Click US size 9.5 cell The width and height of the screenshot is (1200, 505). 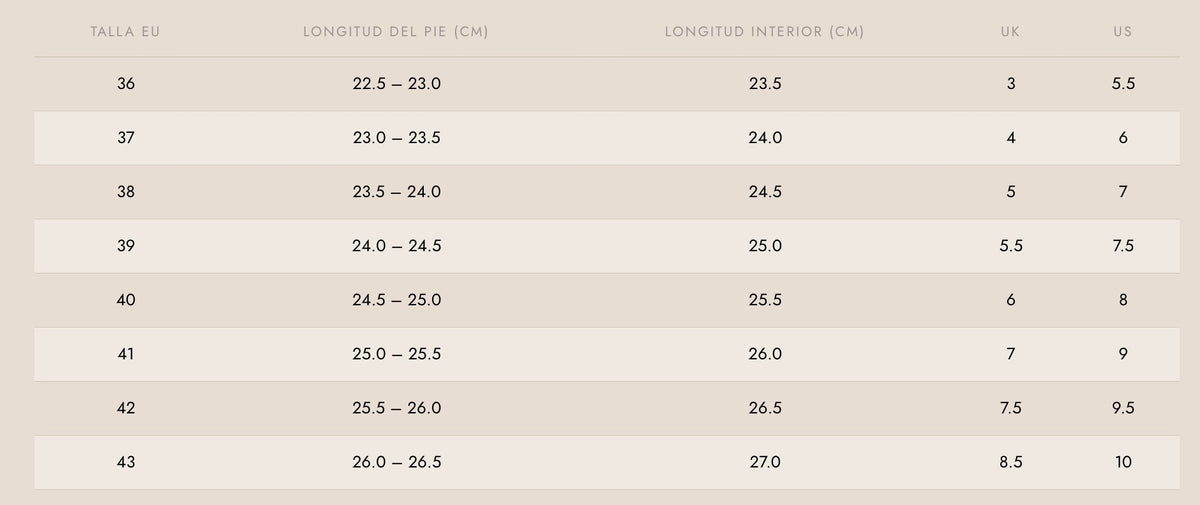[1122, 408]
